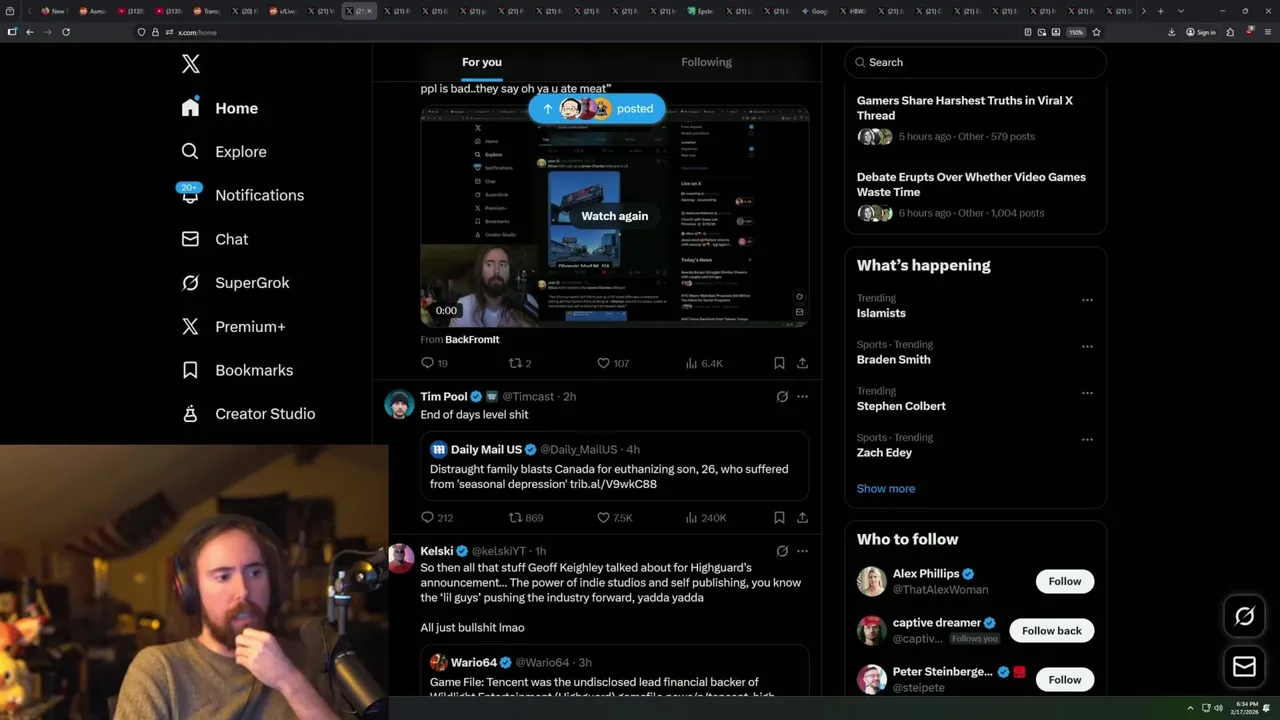
Task: Open Kelski's profile avatar
Action: (x=400, y=558)
